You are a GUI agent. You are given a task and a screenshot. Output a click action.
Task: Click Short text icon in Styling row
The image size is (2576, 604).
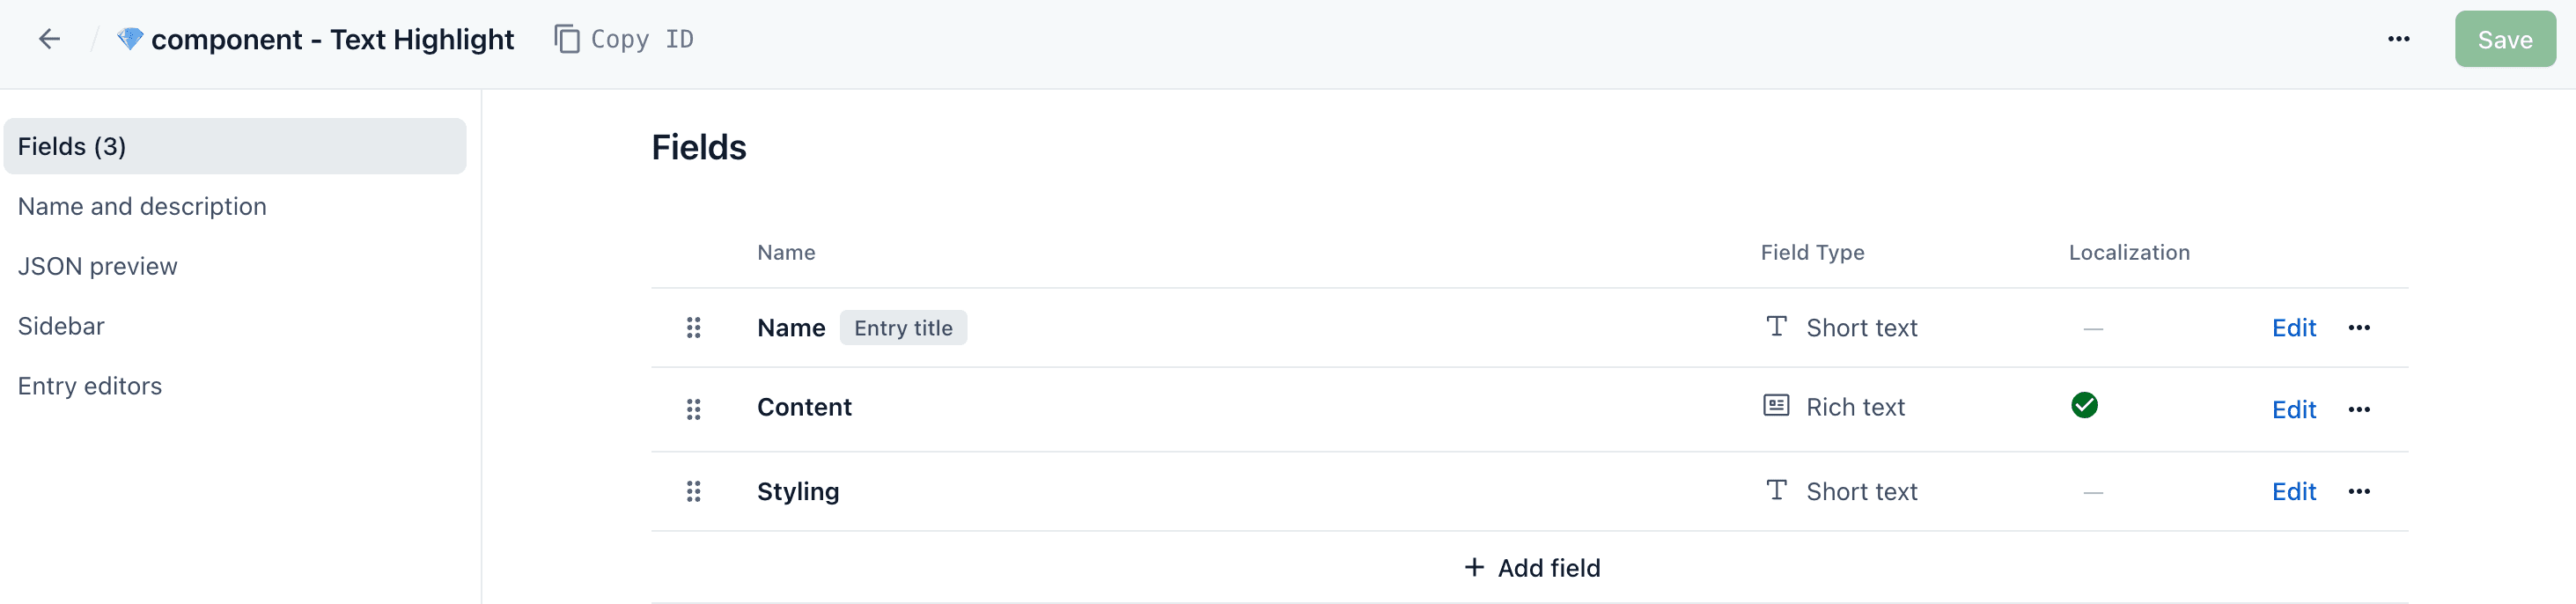pos(1776,490)
